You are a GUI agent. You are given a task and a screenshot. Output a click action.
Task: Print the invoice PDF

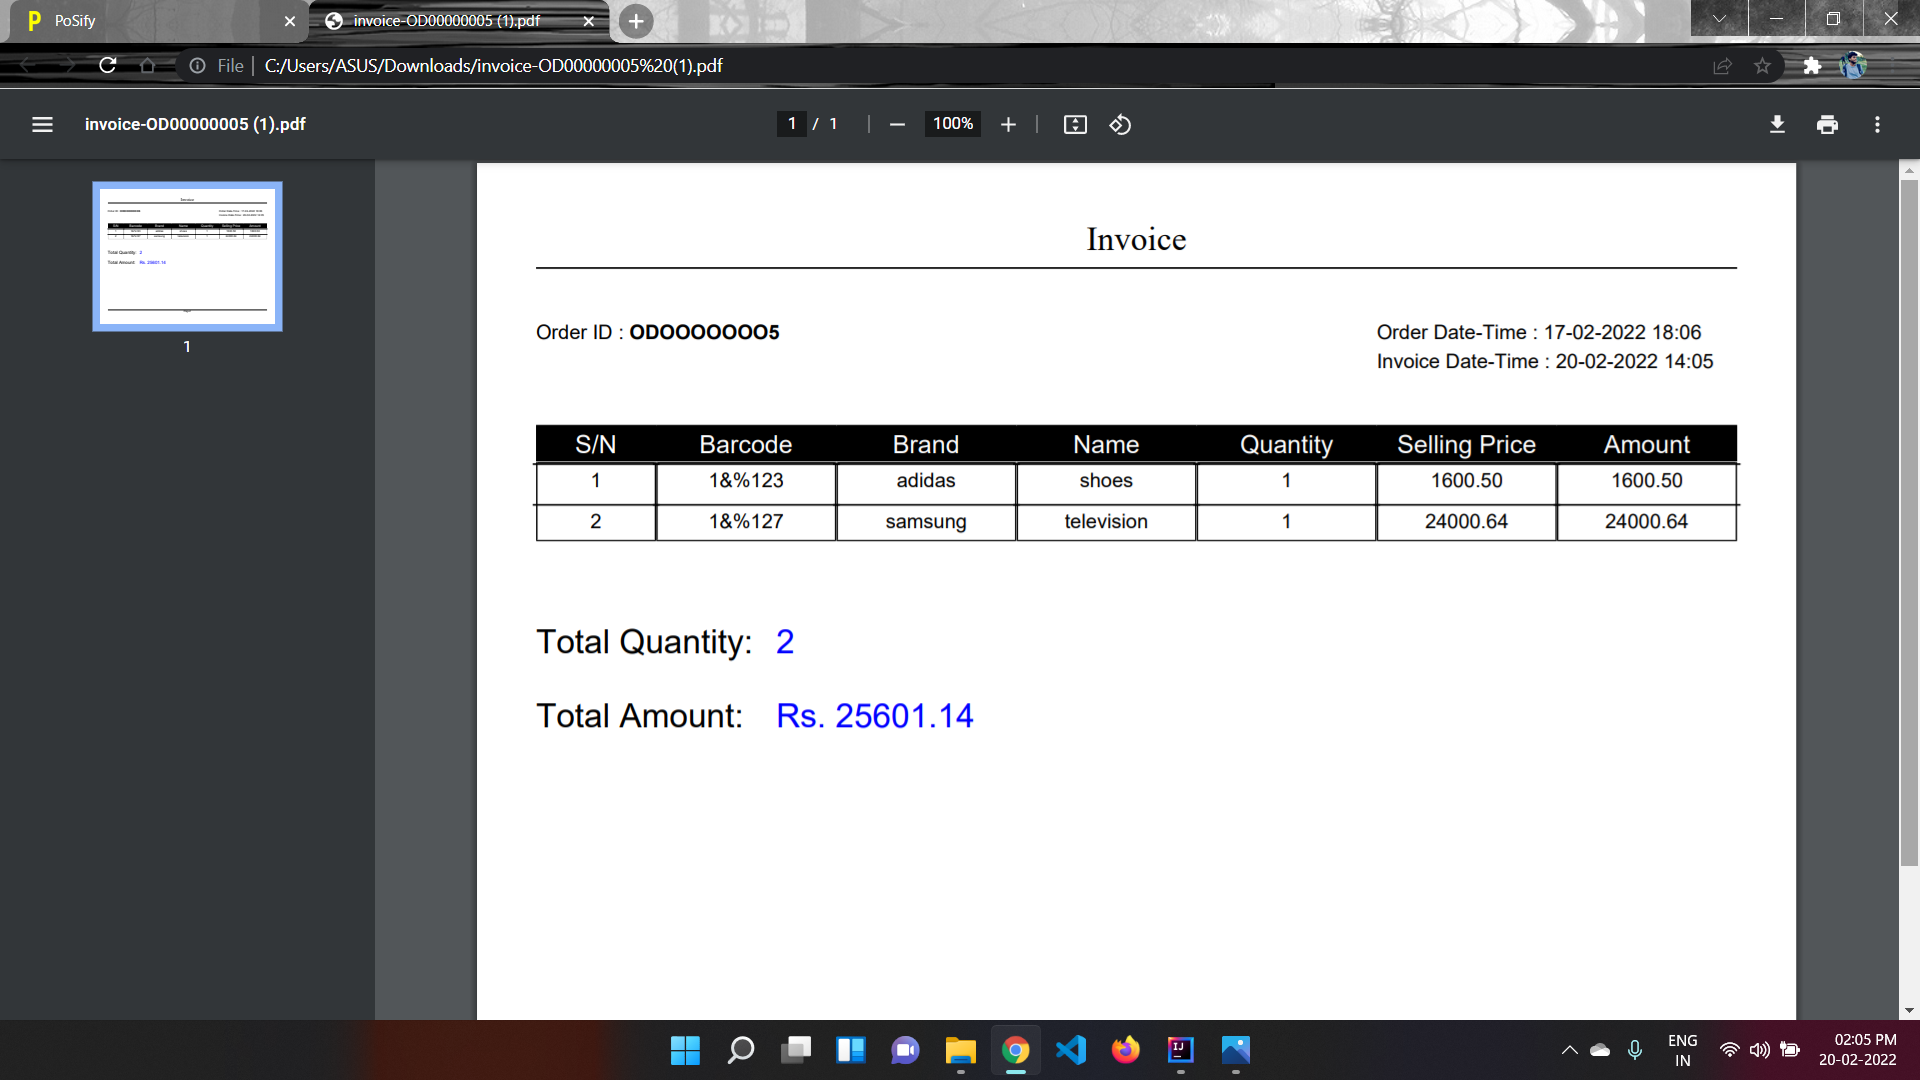[1827, 124]
